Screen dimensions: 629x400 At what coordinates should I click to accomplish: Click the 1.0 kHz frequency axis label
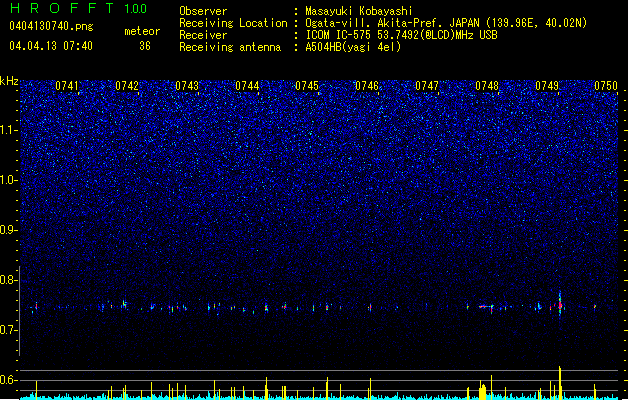pos(9,180)
